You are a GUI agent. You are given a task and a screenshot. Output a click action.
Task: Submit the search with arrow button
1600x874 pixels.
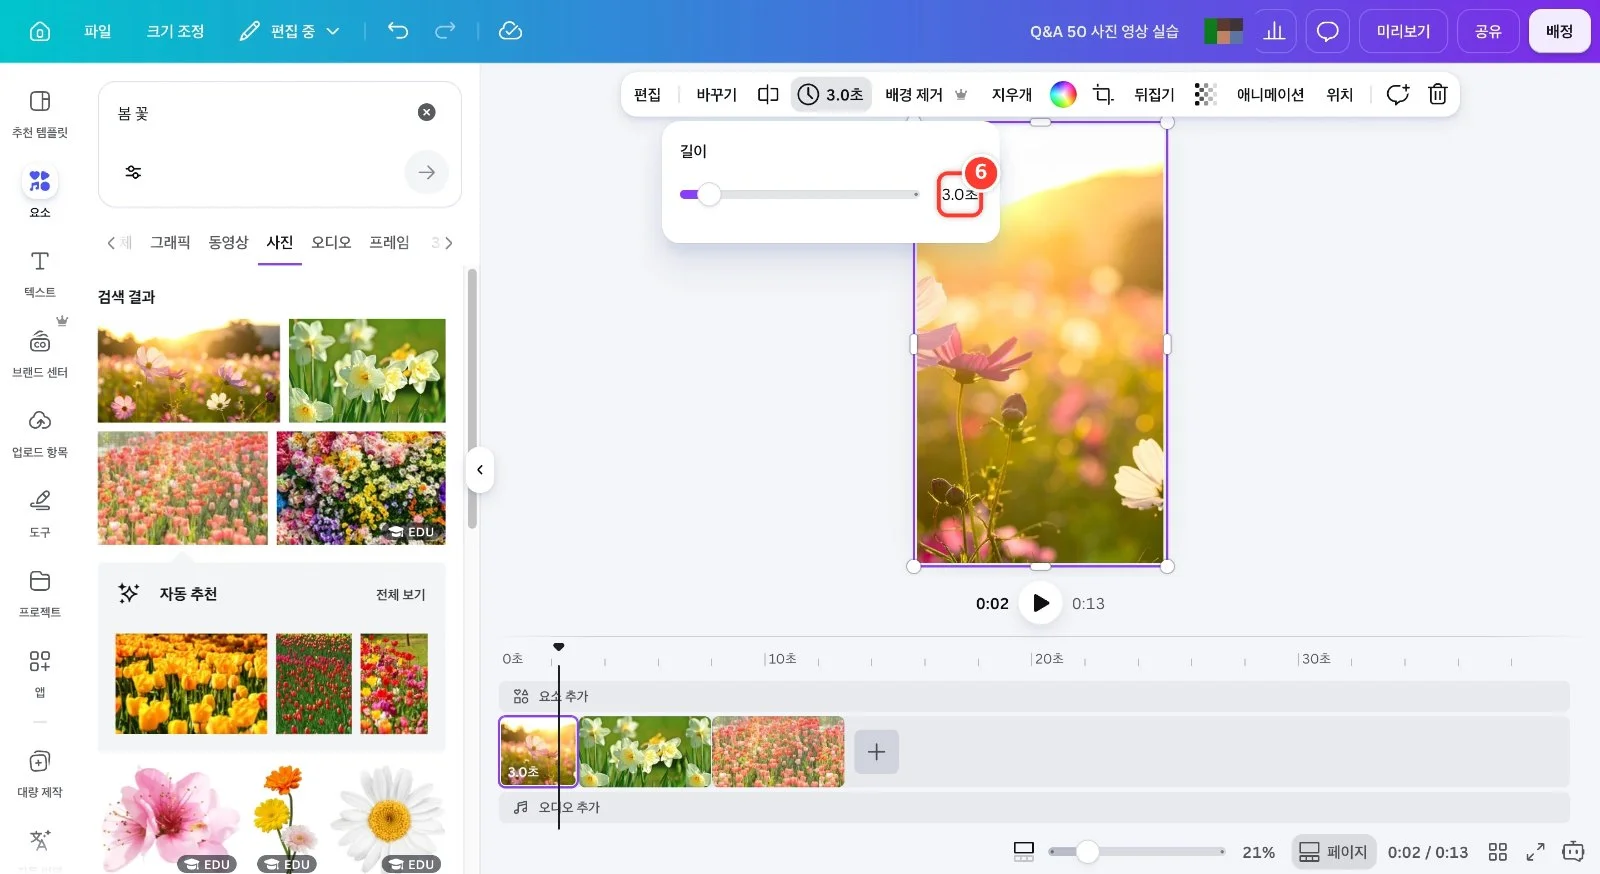click(427, 172)
